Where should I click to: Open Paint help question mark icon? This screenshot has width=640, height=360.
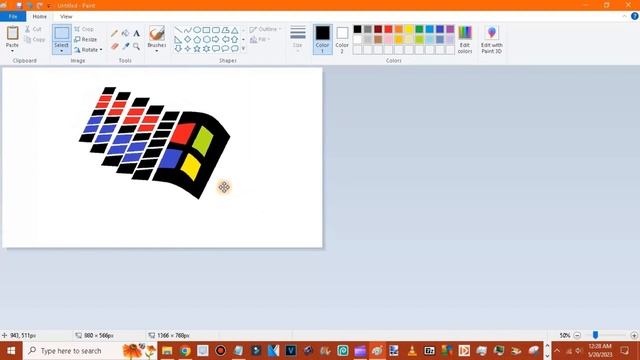[x=635, y=16]
